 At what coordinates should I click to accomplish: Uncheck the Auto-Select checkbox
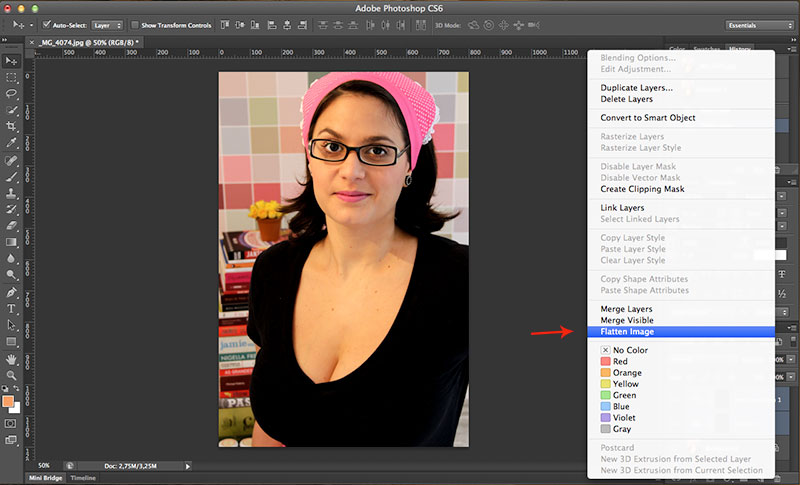click(47, 24)
